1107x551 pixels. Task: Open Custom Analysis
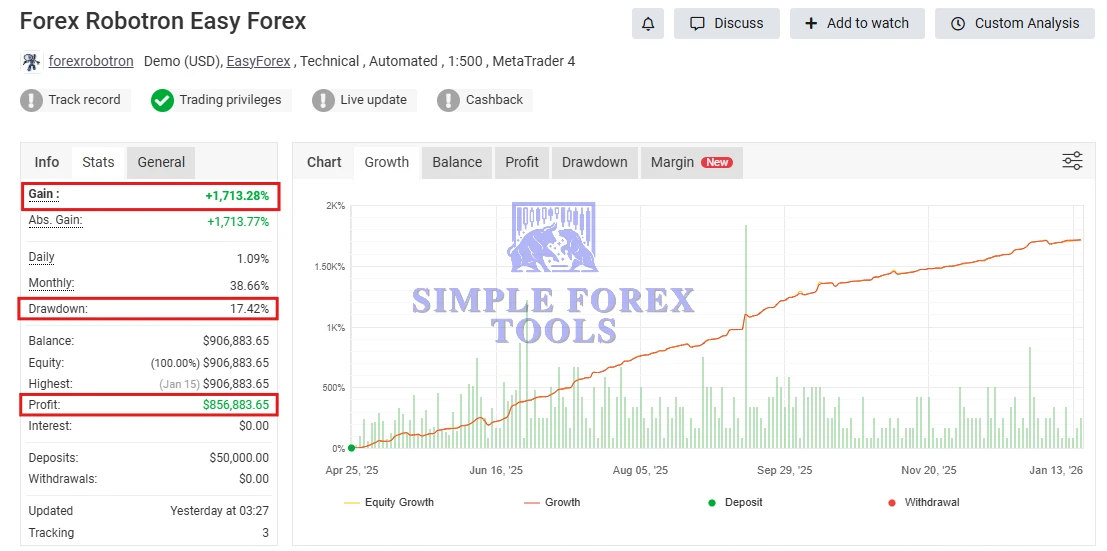(1014, 23)
